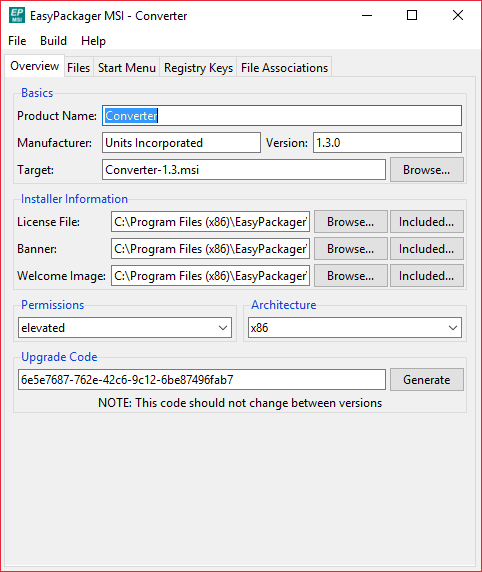The width and height of the screenshot is (482, 572).
Task: Click the Manufacturer input field
Action: pyautogui.click(x=181, y=143)
